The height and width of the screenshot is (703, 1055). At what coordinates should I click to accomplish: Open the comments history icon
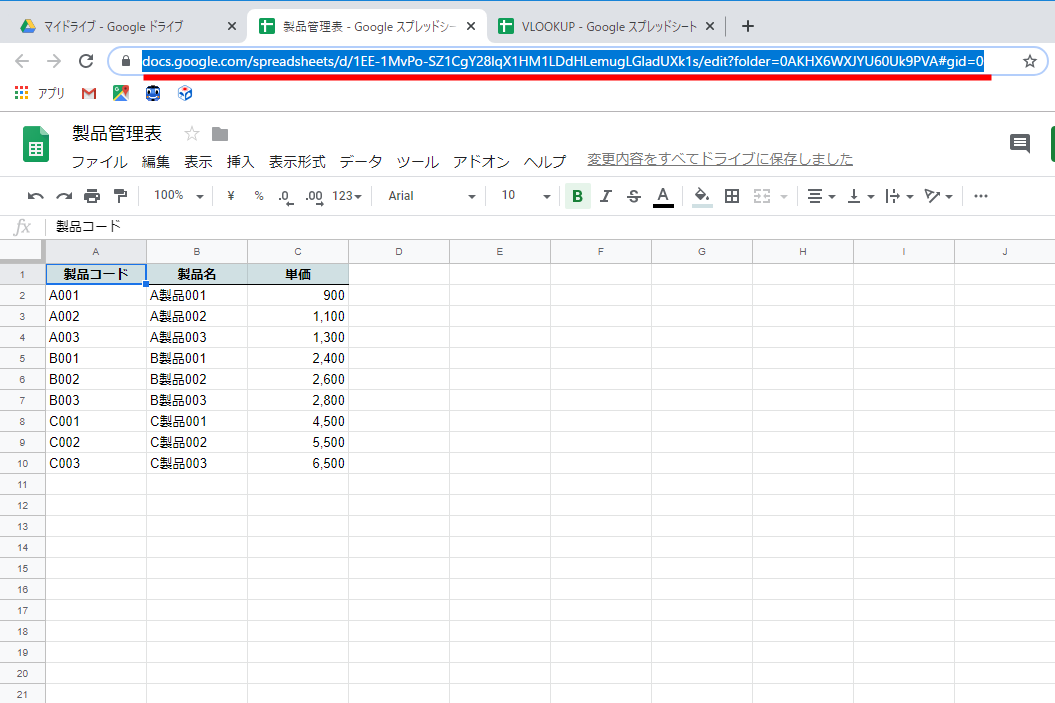1020,143
